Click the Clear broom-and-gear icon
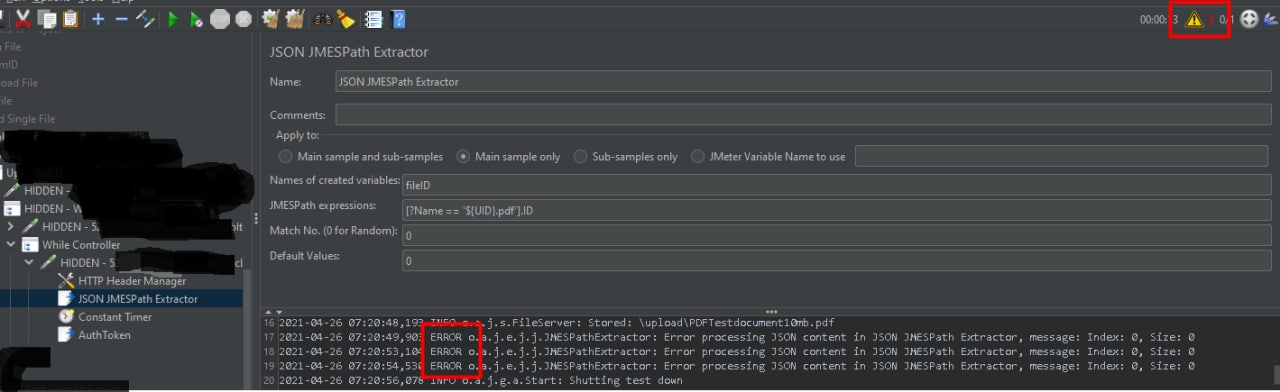The width and height of the screenshot is (1280, 392). click(x=270, y=19)
